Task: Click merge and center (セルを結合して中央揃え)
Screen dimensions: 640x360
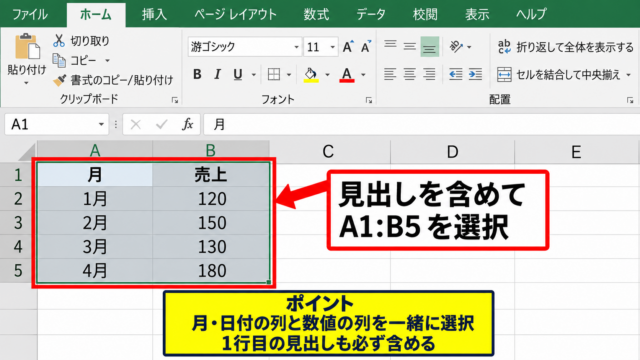Action: click(559, 75)
